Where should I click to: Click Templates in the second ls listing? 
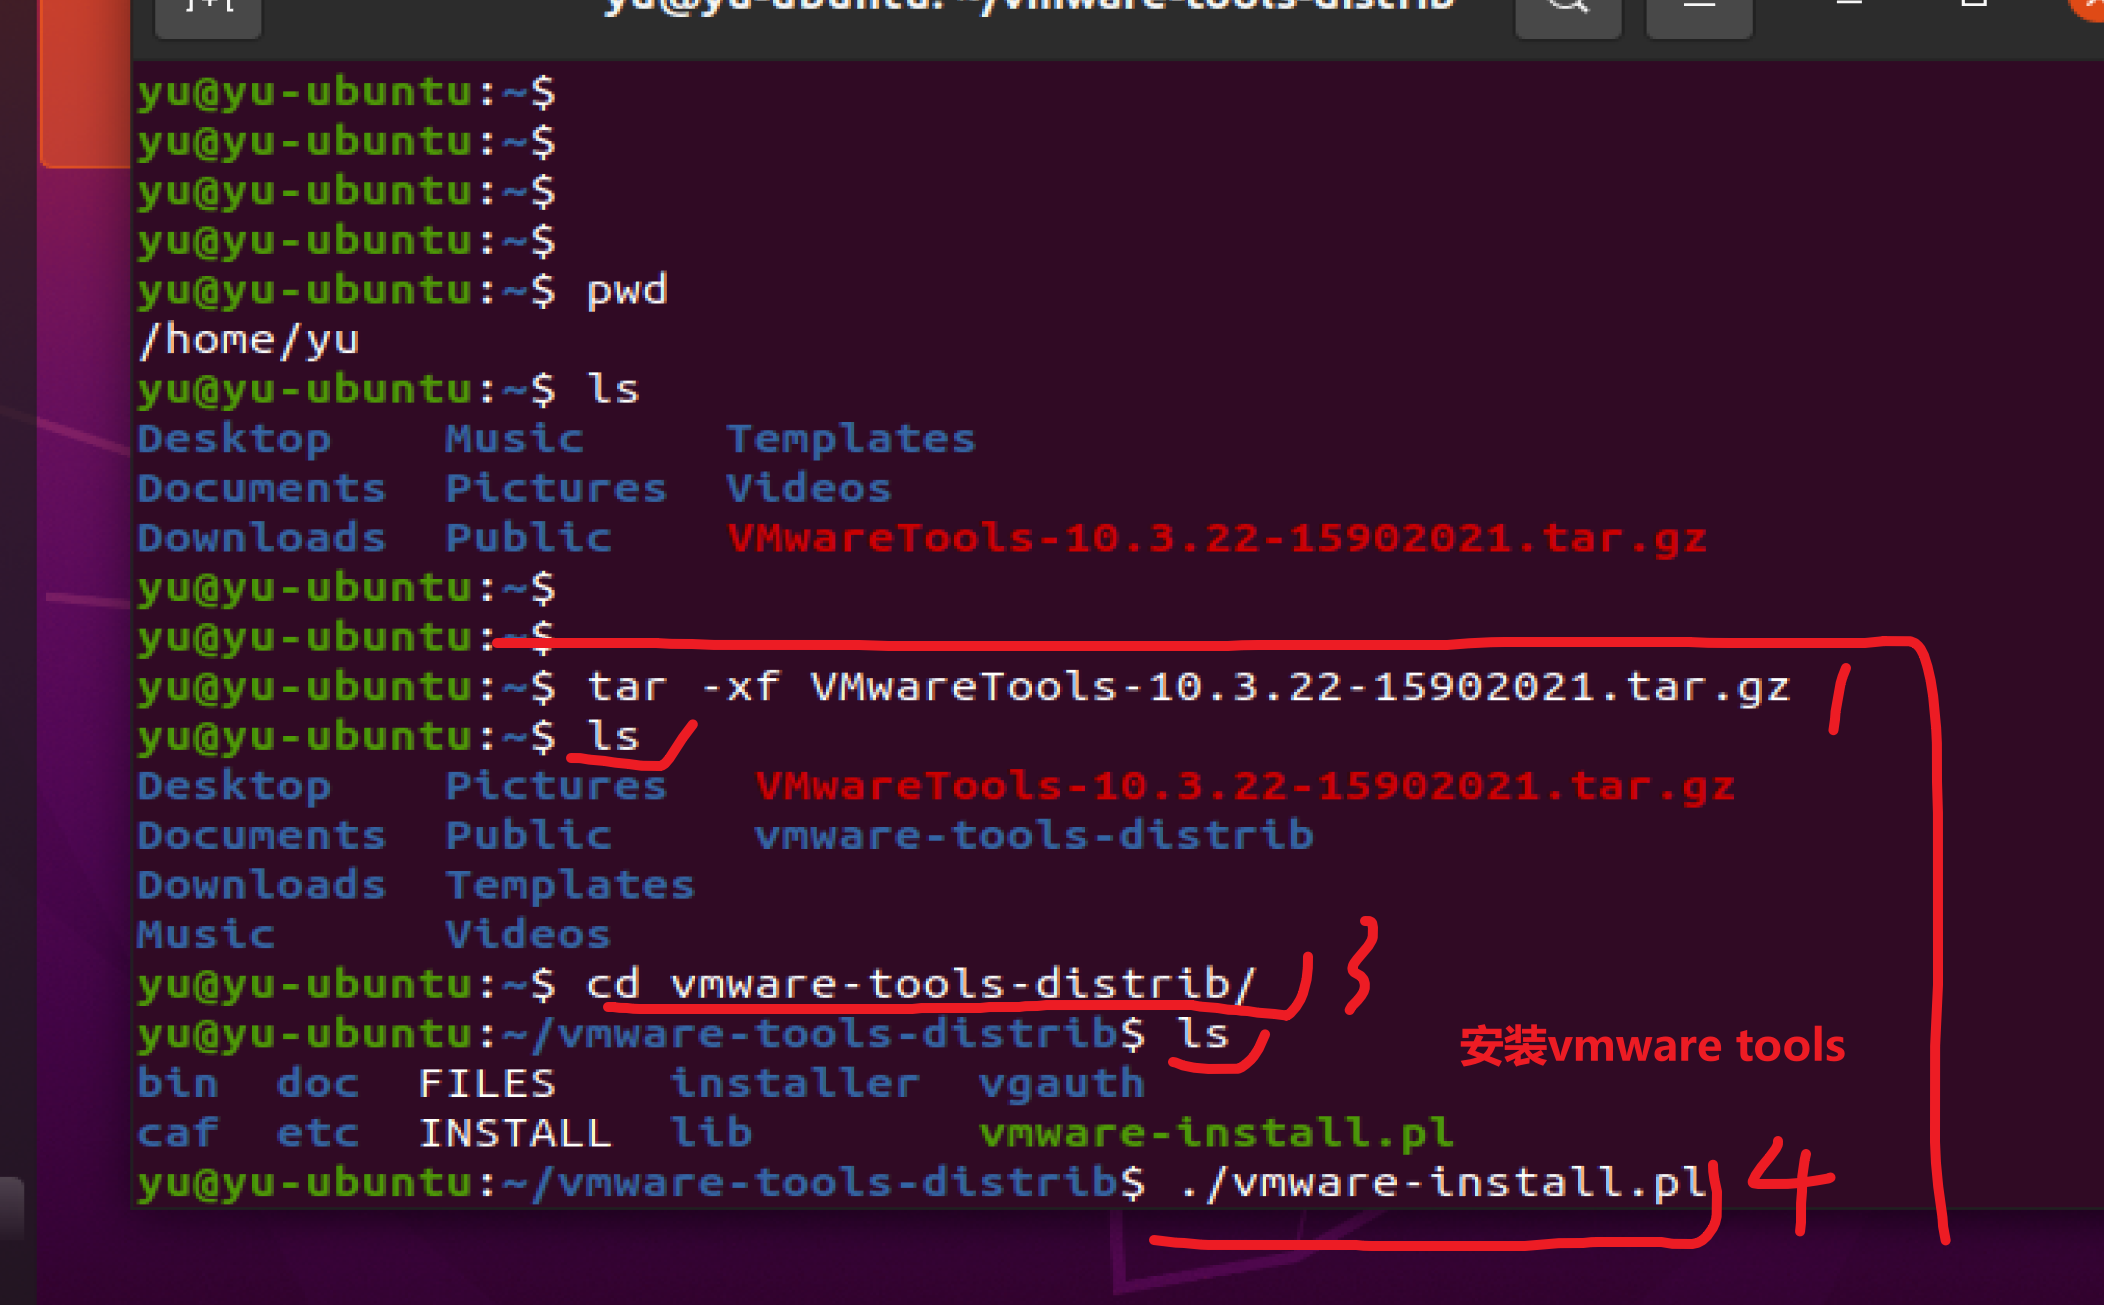click(569, 885)
